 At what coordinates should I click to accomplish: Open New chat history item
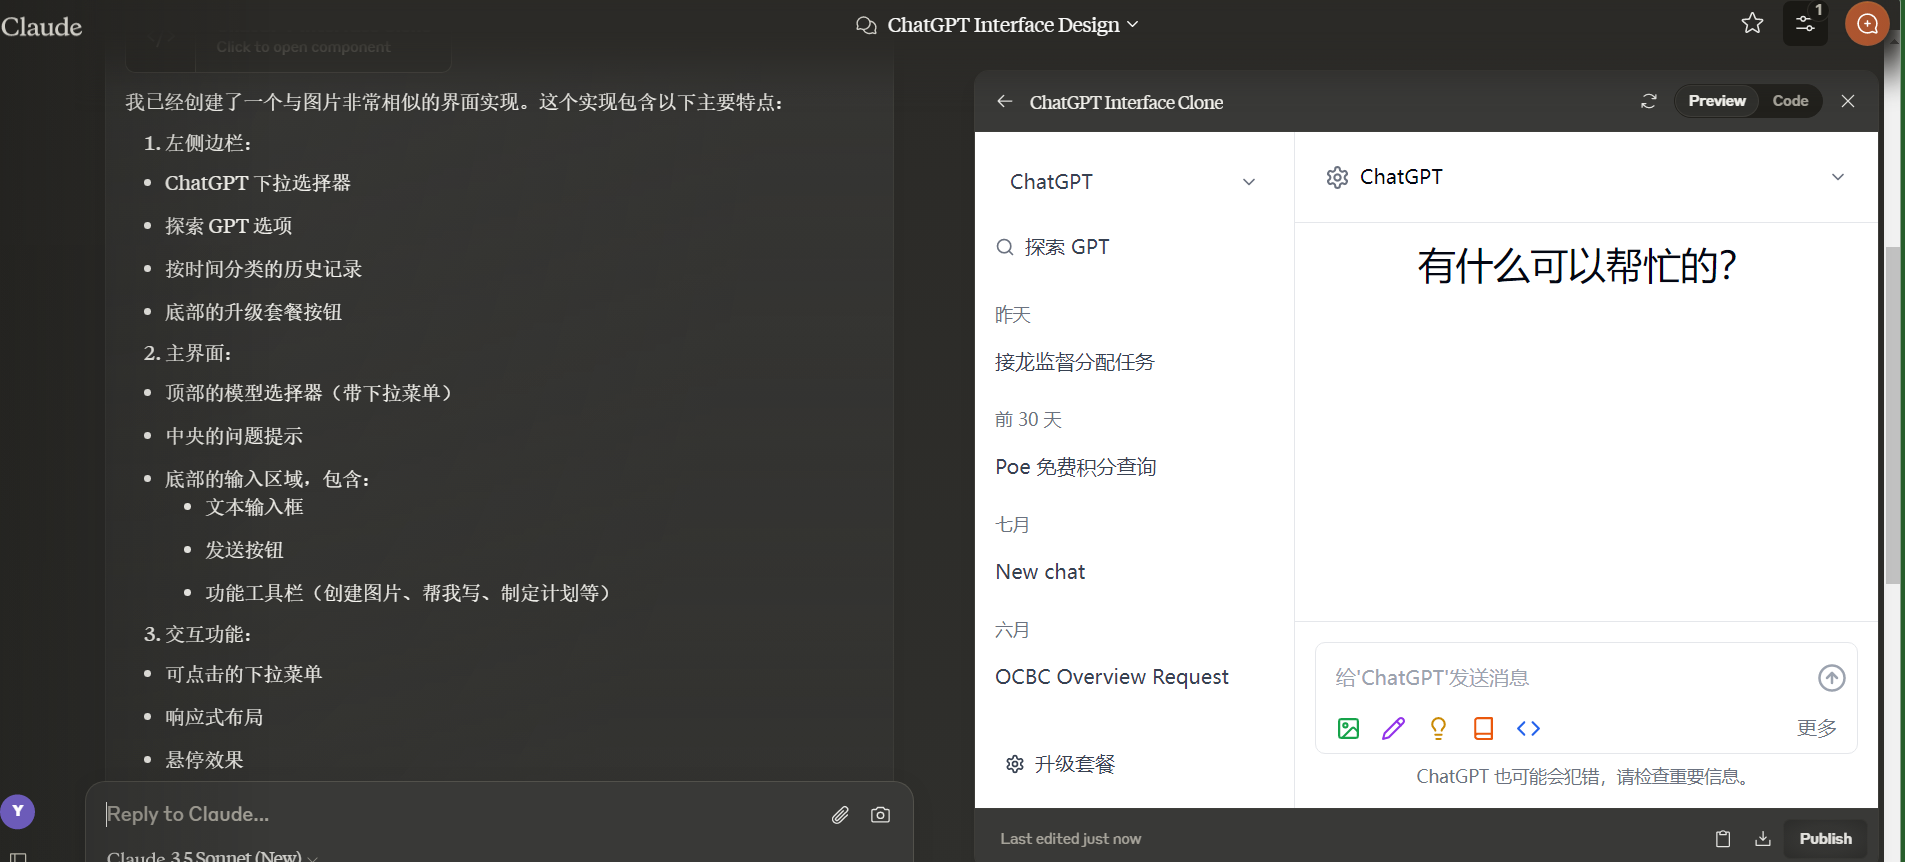pos(1040,572)
